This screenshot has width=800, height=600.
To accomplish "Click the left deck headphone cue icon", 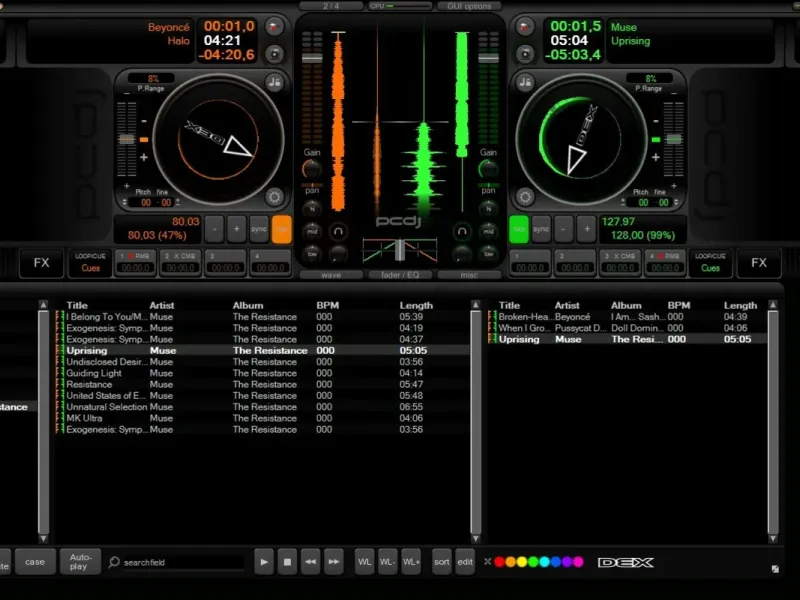I will (x=338, y=230).
